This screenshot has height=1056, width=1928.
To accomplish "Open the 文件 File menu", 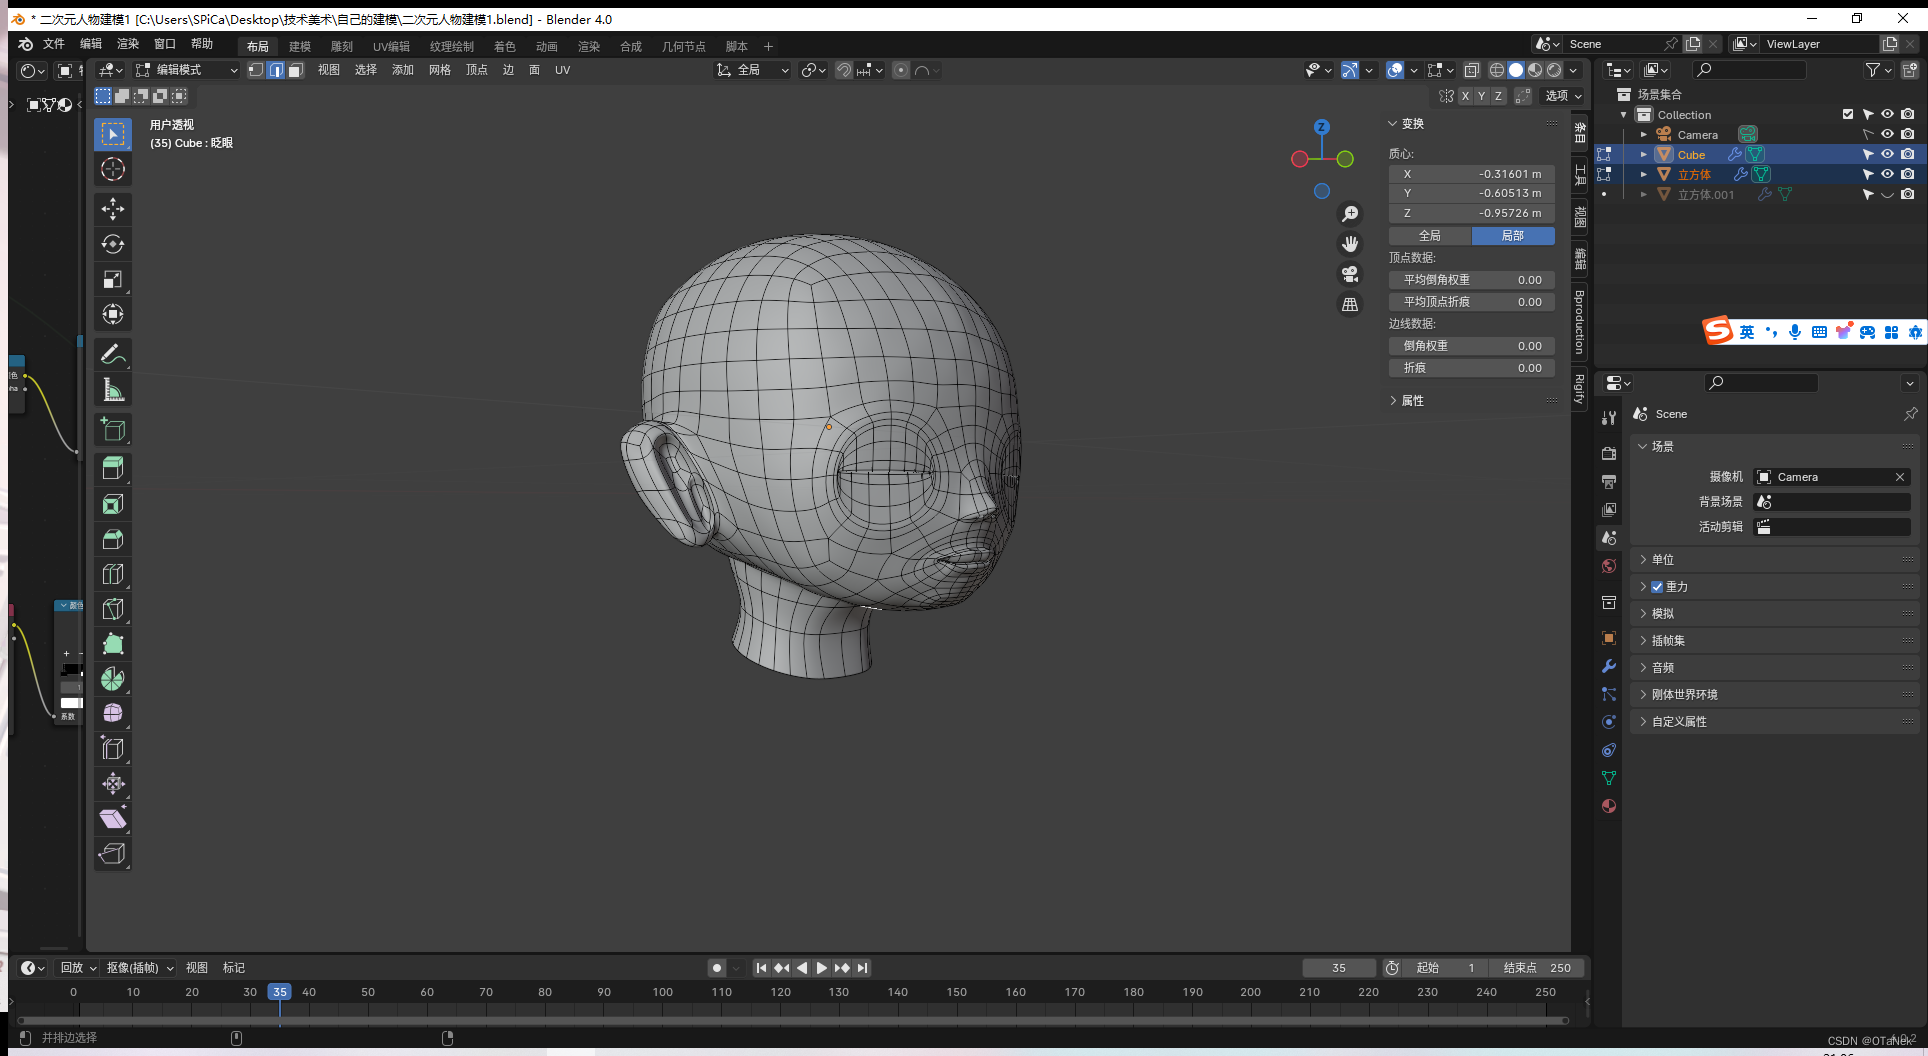I will coord(54,44).
